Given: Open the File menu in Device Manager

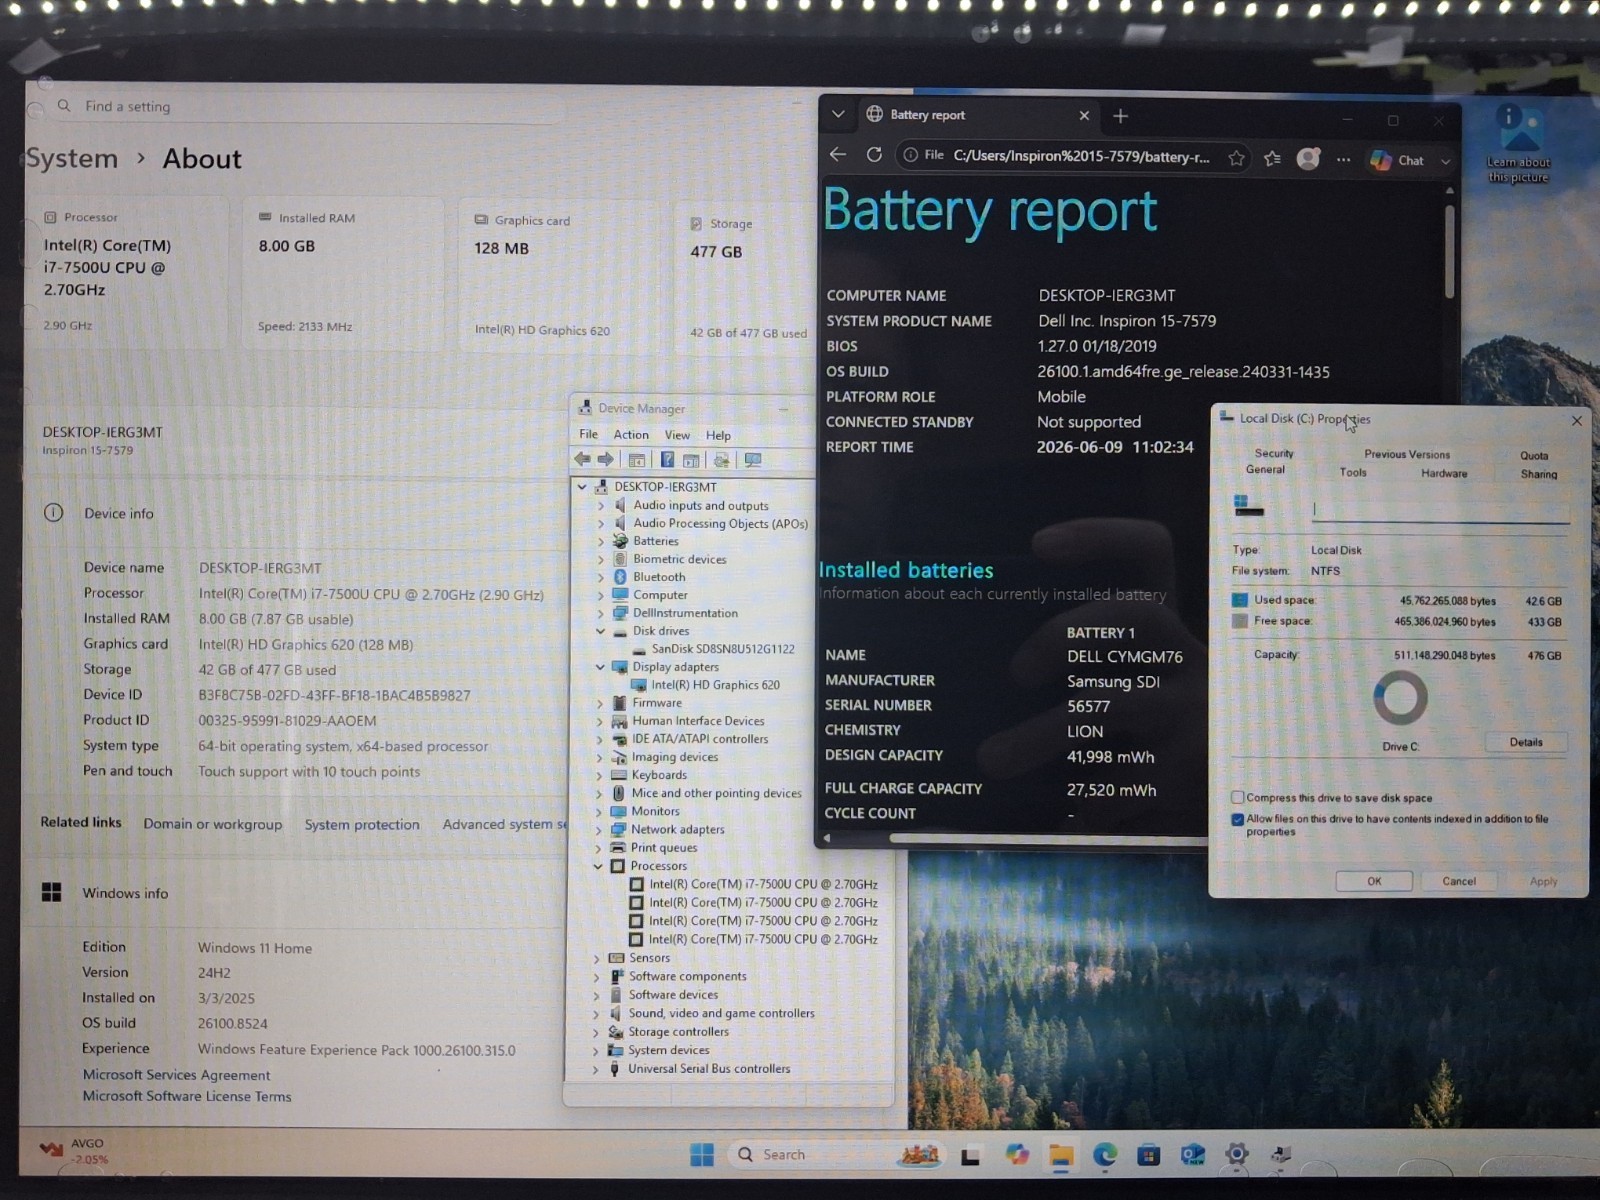Looking at the screenshot, I should point(589,434).
